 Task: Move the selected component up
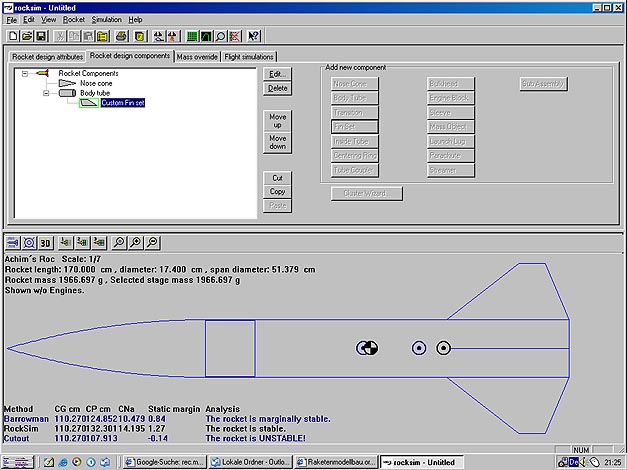pyautogui.click(x=278, y=121)
